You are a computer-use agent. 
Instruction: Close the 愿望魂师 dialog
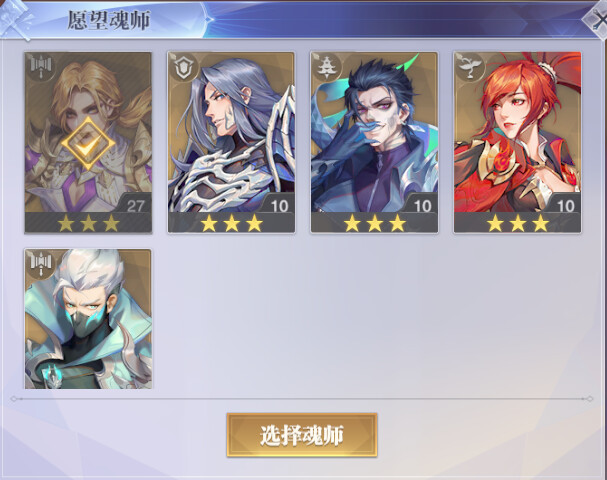[598, 19]
